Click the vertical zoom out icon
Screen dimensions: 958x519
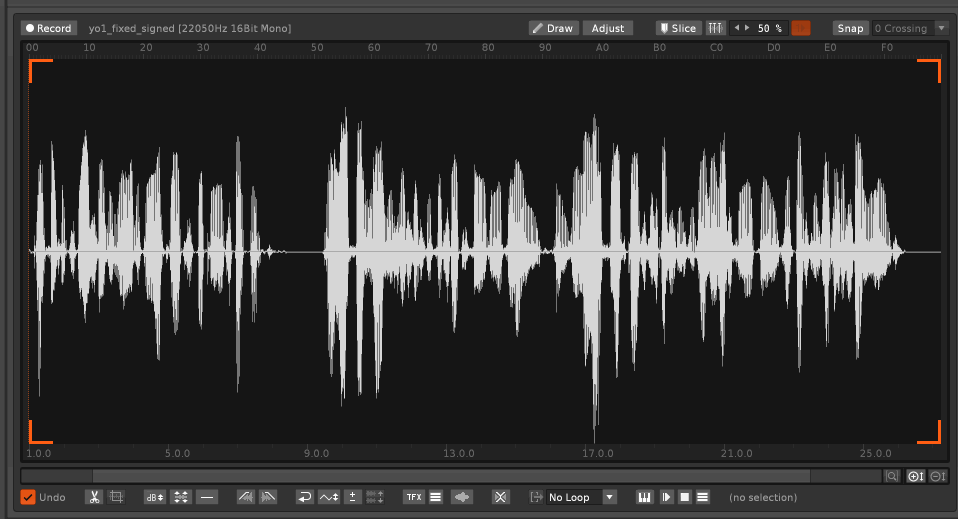tap(938, 477)
